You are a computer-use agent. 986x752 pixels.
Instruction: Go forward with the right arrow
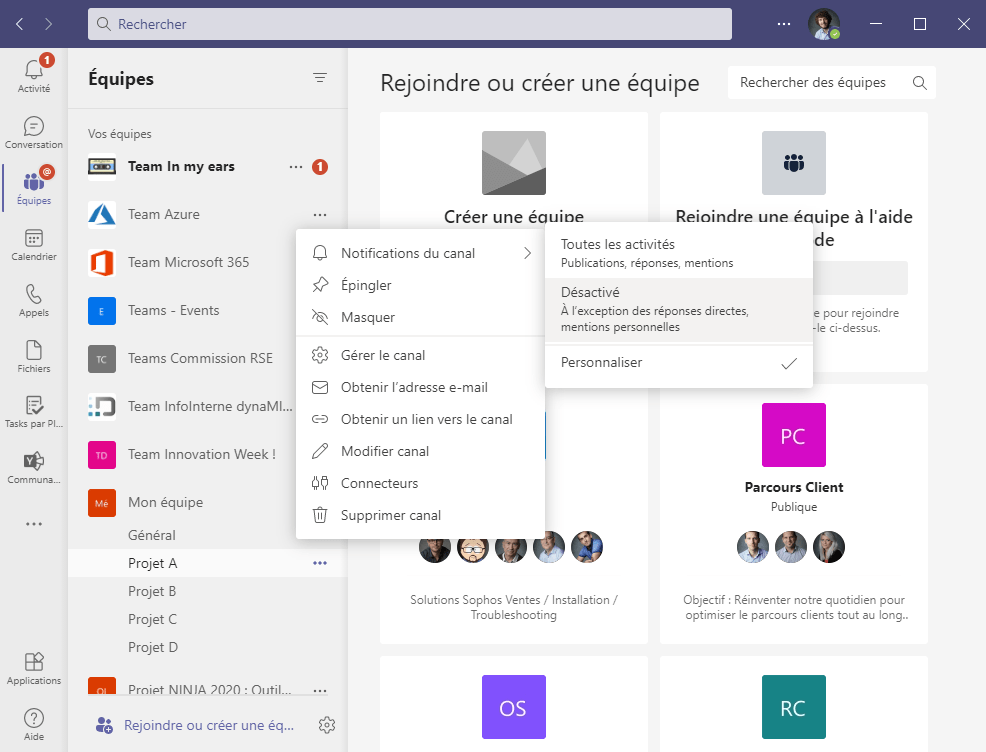(x=48, y=24)
